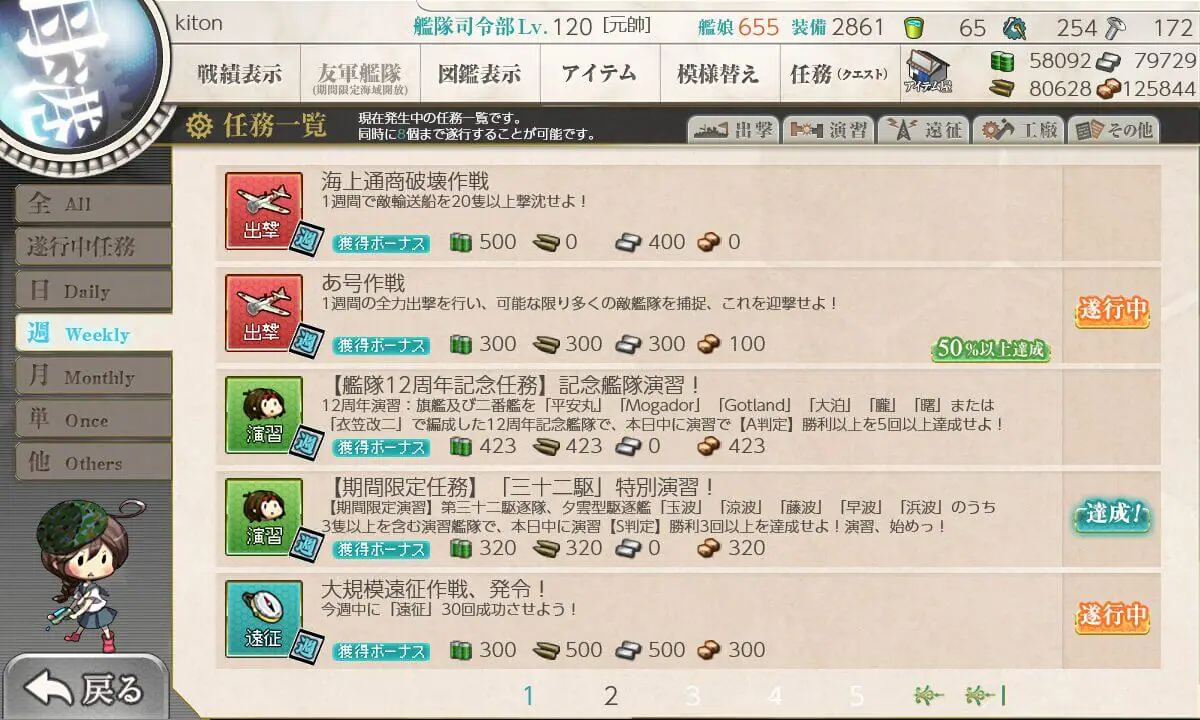Click the sortie quest icon for あ号作戦

[x=264, y=313]
